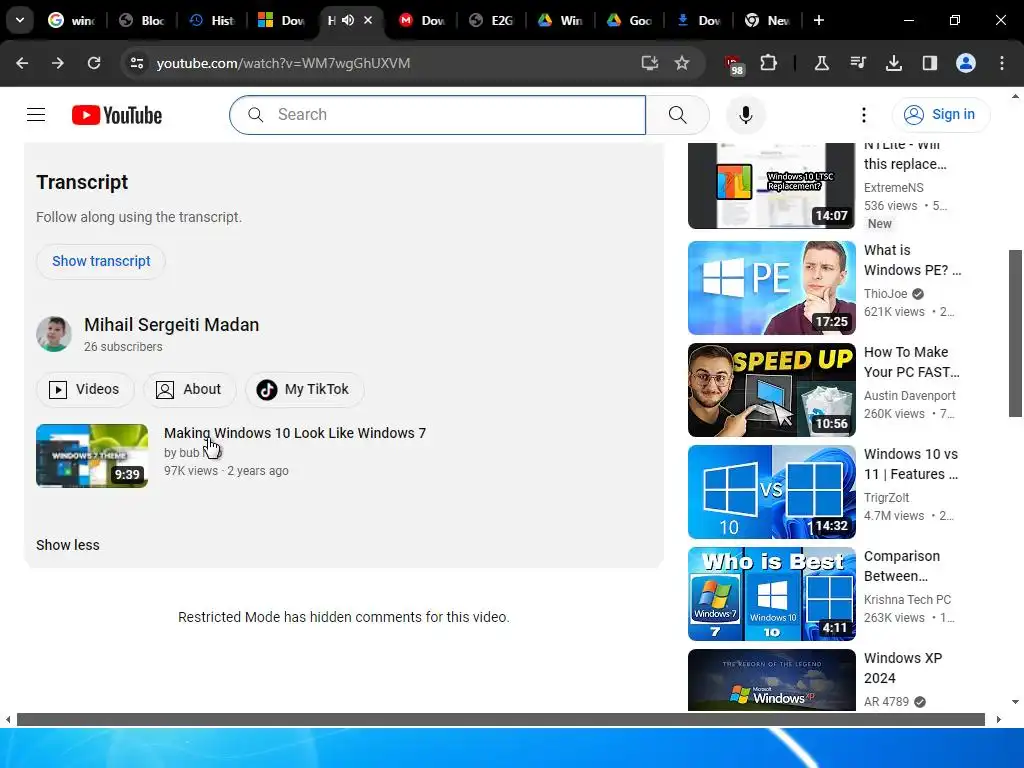Open the ThioJoe channel name

[x=886, y=294]
